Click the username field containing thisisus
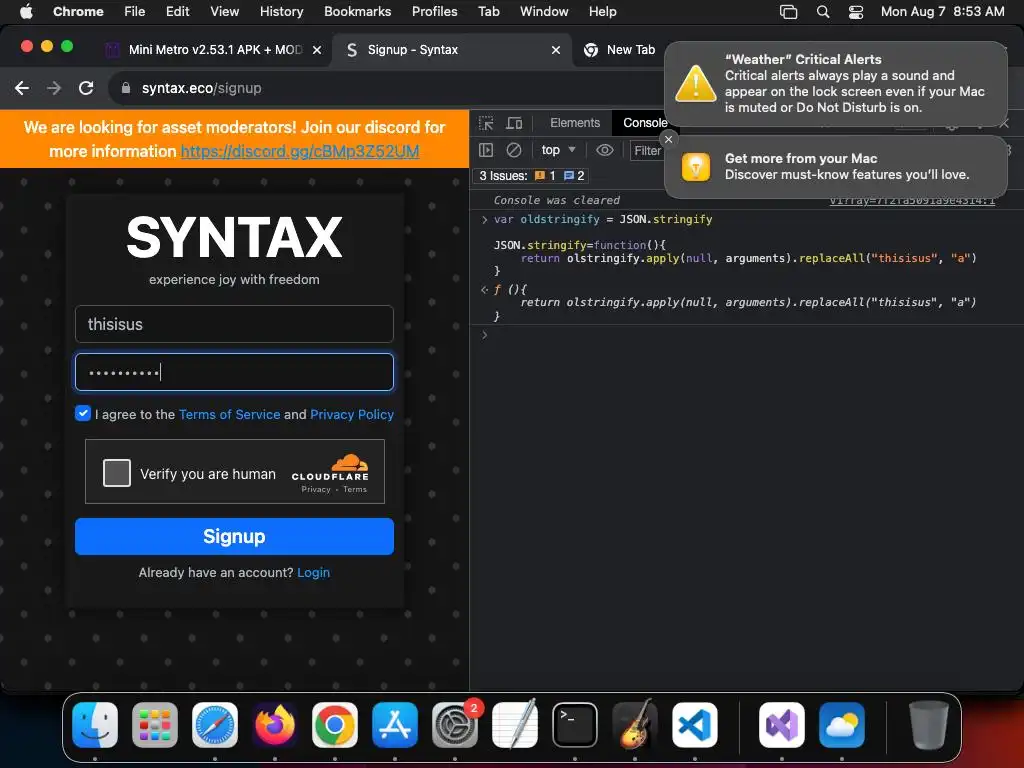This screenshot has height=768, width=1024. [234, 324]
